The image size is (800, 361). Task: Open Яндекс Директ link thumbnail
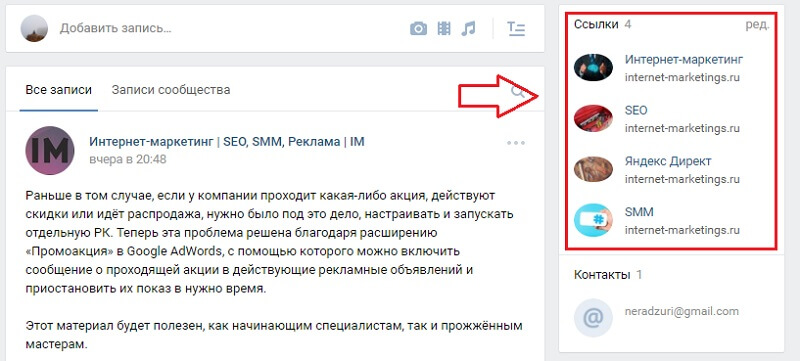pyautogui.click(x=593, y=169)
